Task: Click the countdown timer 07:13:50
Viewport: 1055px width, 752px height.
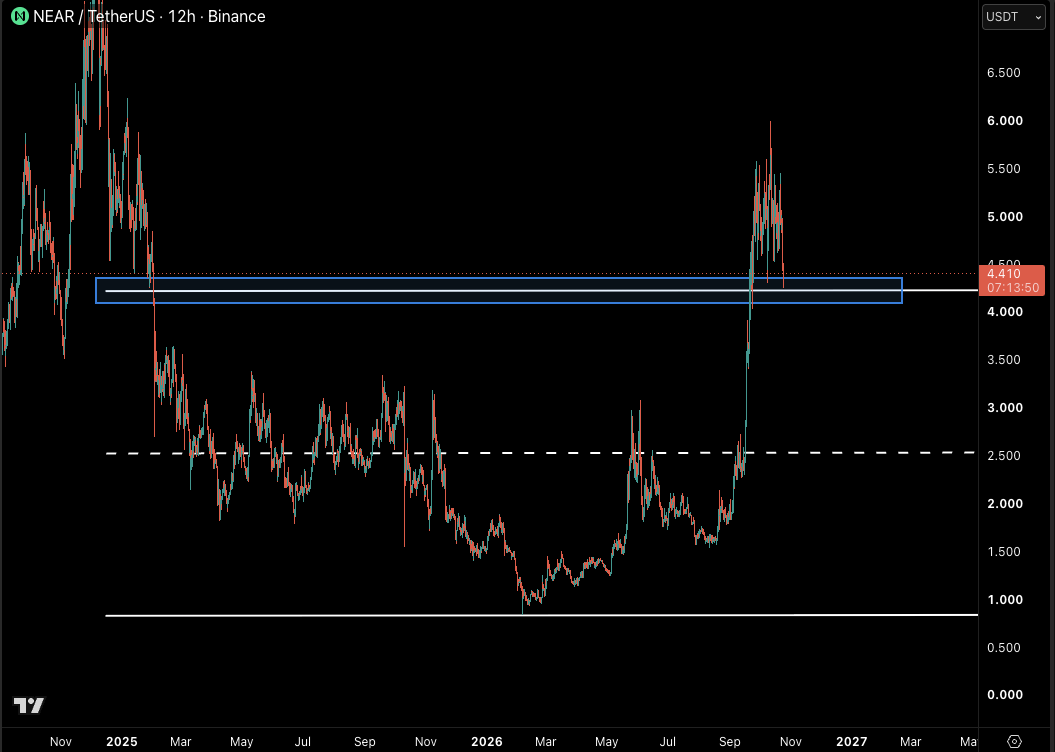Action: (1013, 288)
